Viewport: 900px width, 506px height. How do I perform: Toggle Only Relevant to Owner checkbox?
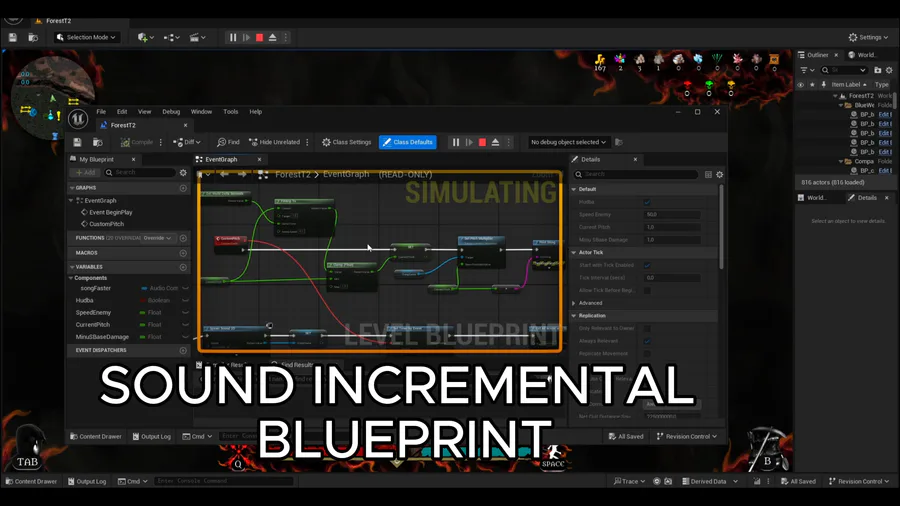tap(647, 328)
